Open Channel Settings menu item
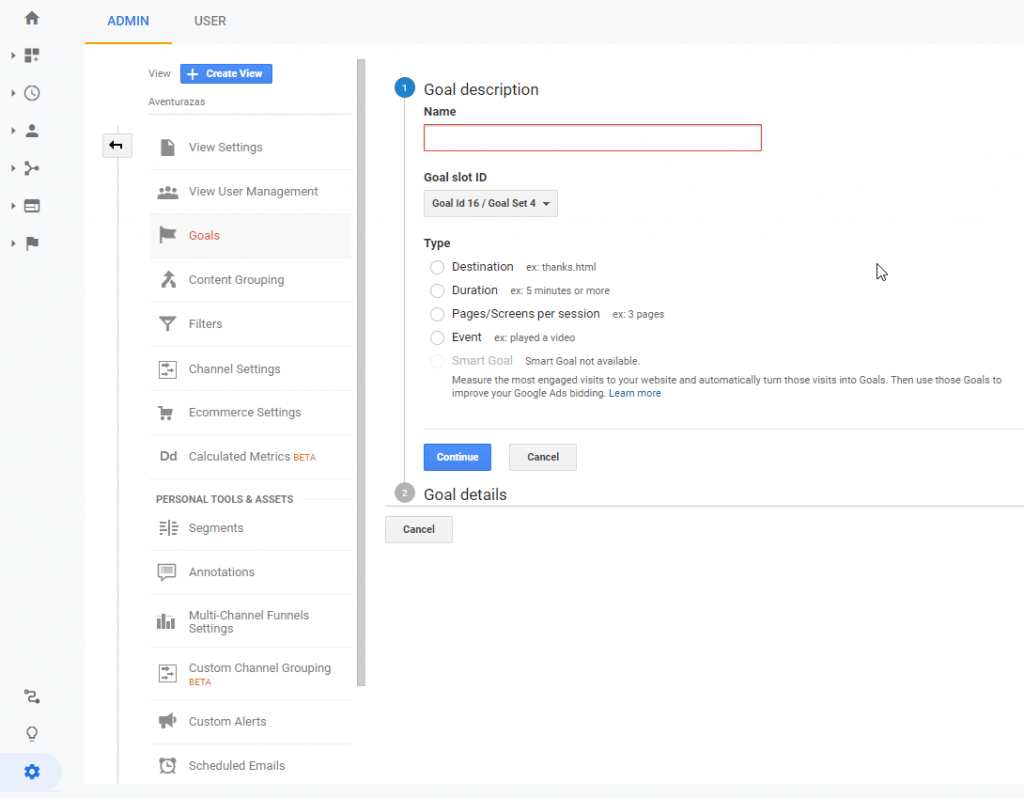This screenshot has height=798, width=1024. (251, 369)
